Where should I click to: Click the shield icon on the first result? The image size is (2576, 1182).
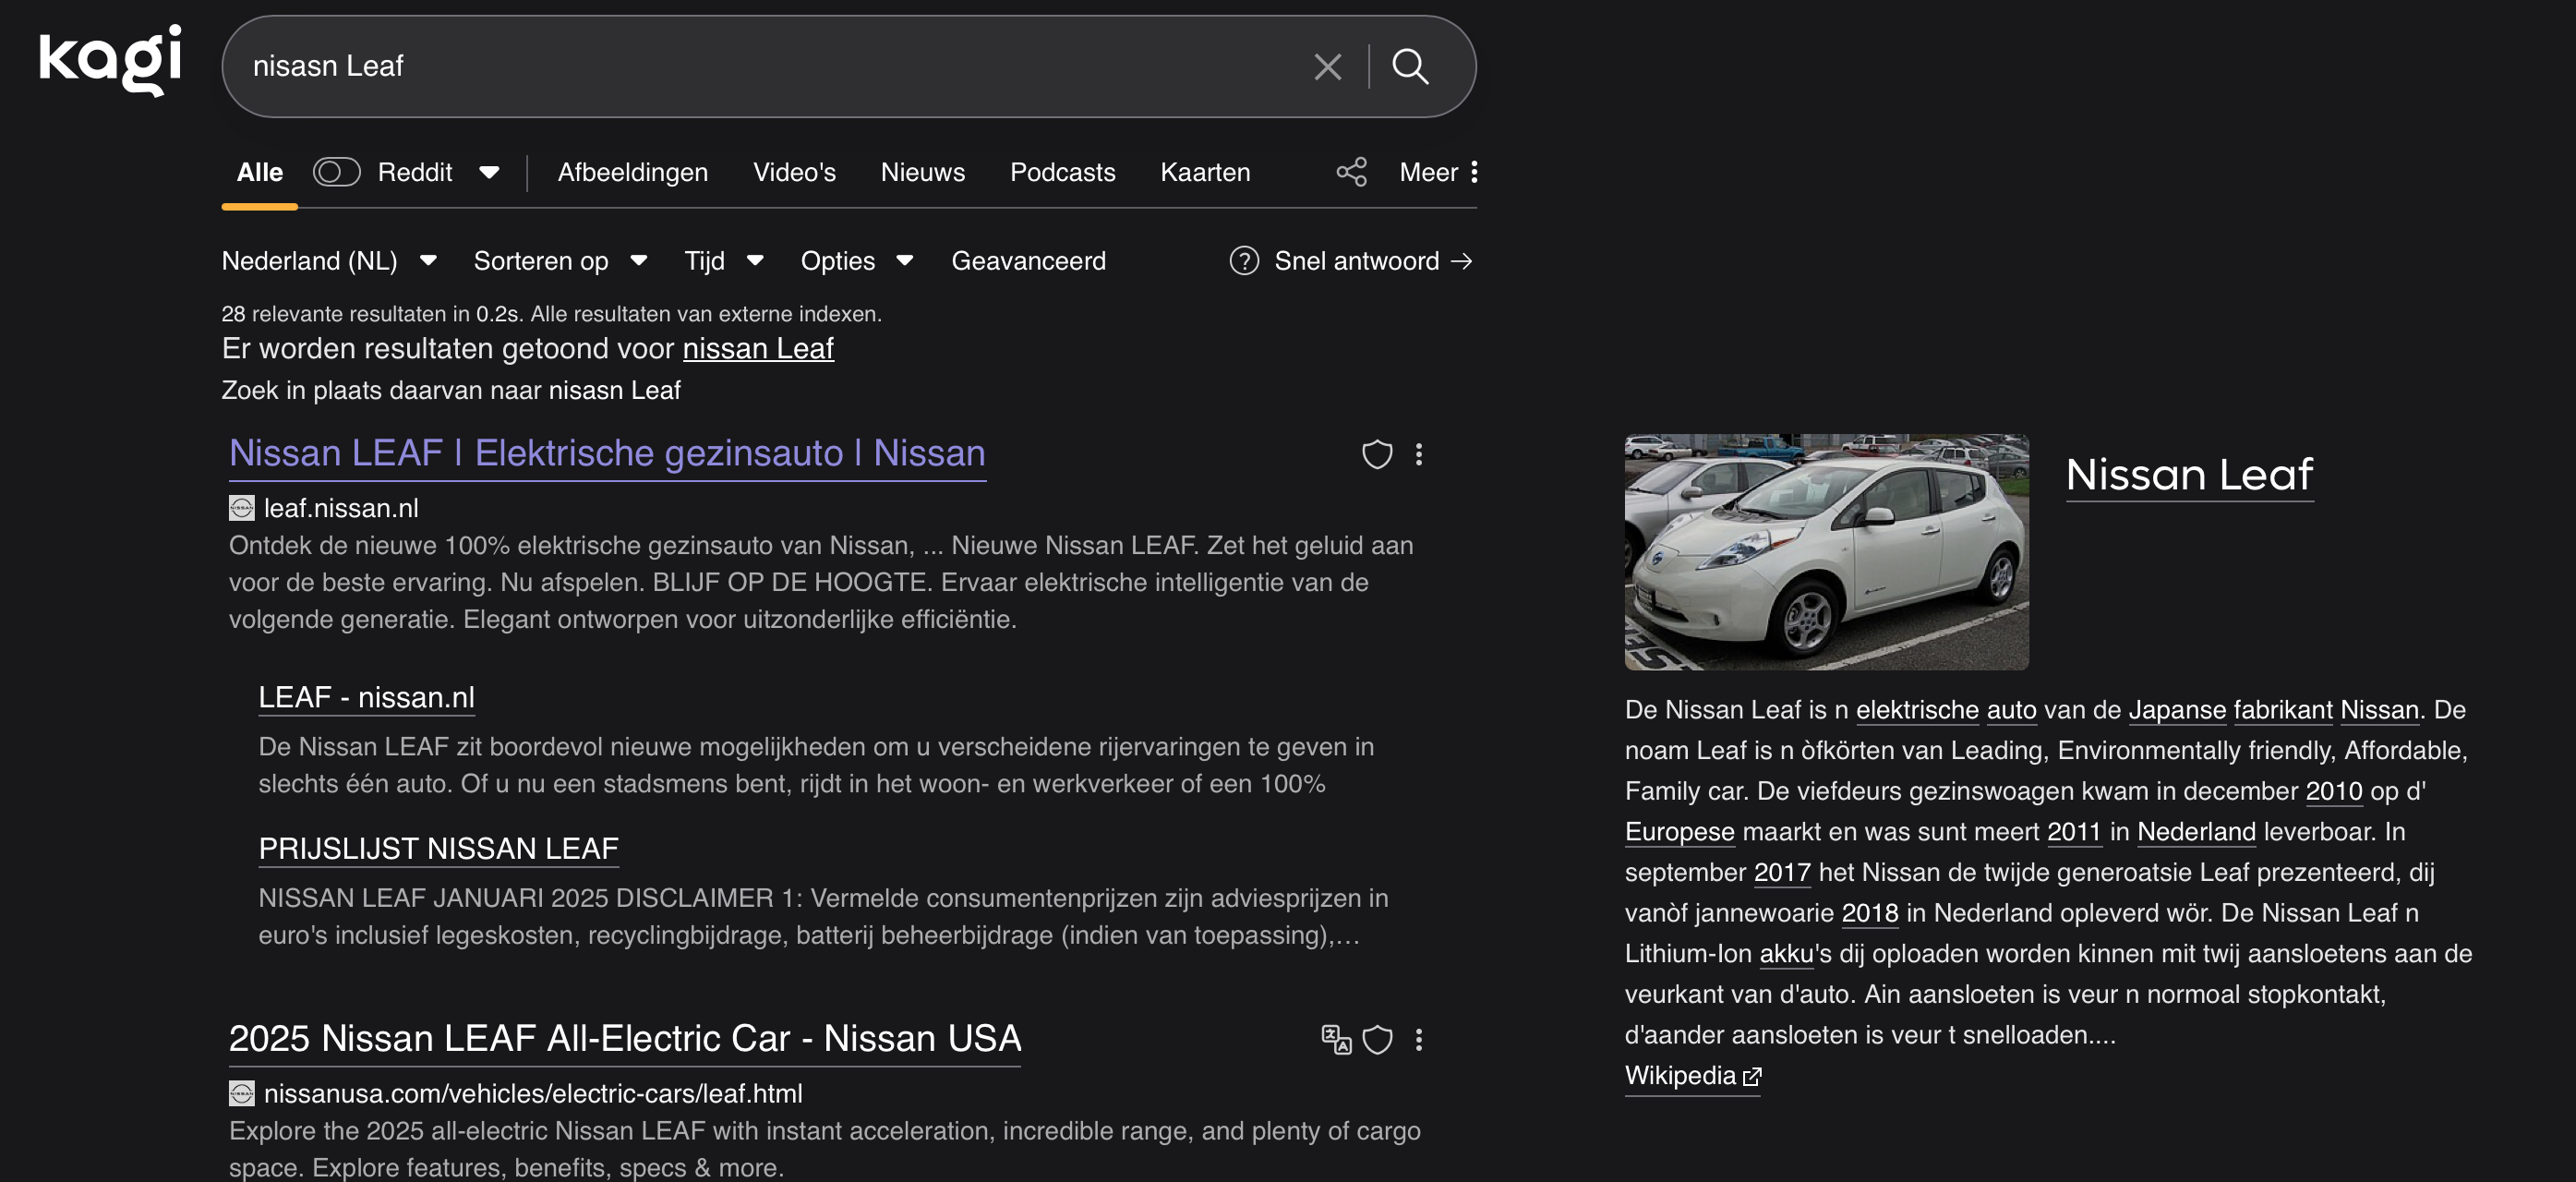[1377, 454]
